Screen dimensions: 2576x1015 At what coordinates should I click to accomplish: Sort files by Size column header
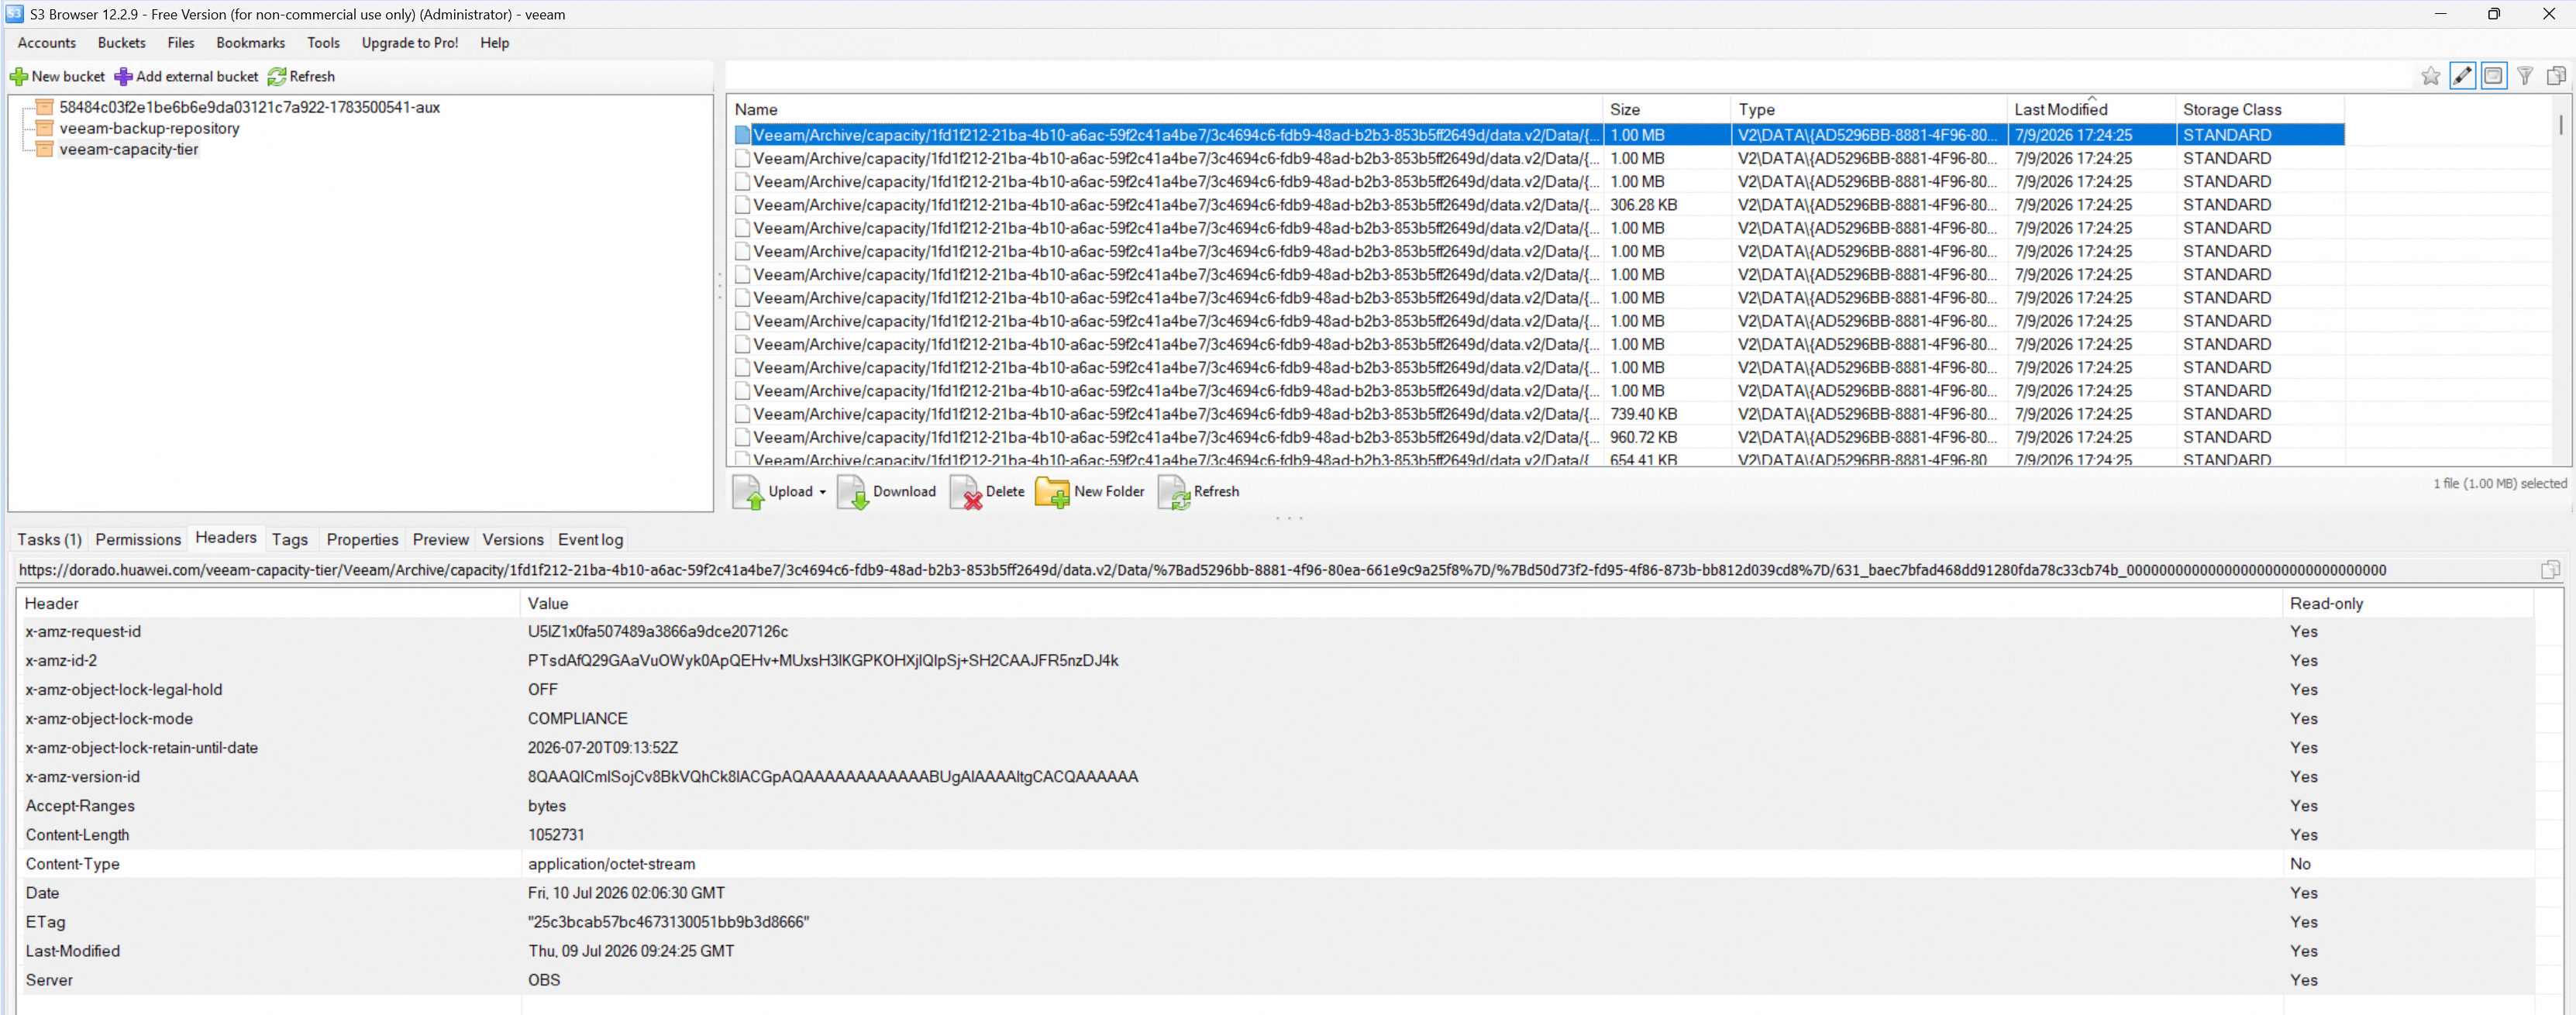[x=1666, y=110]
